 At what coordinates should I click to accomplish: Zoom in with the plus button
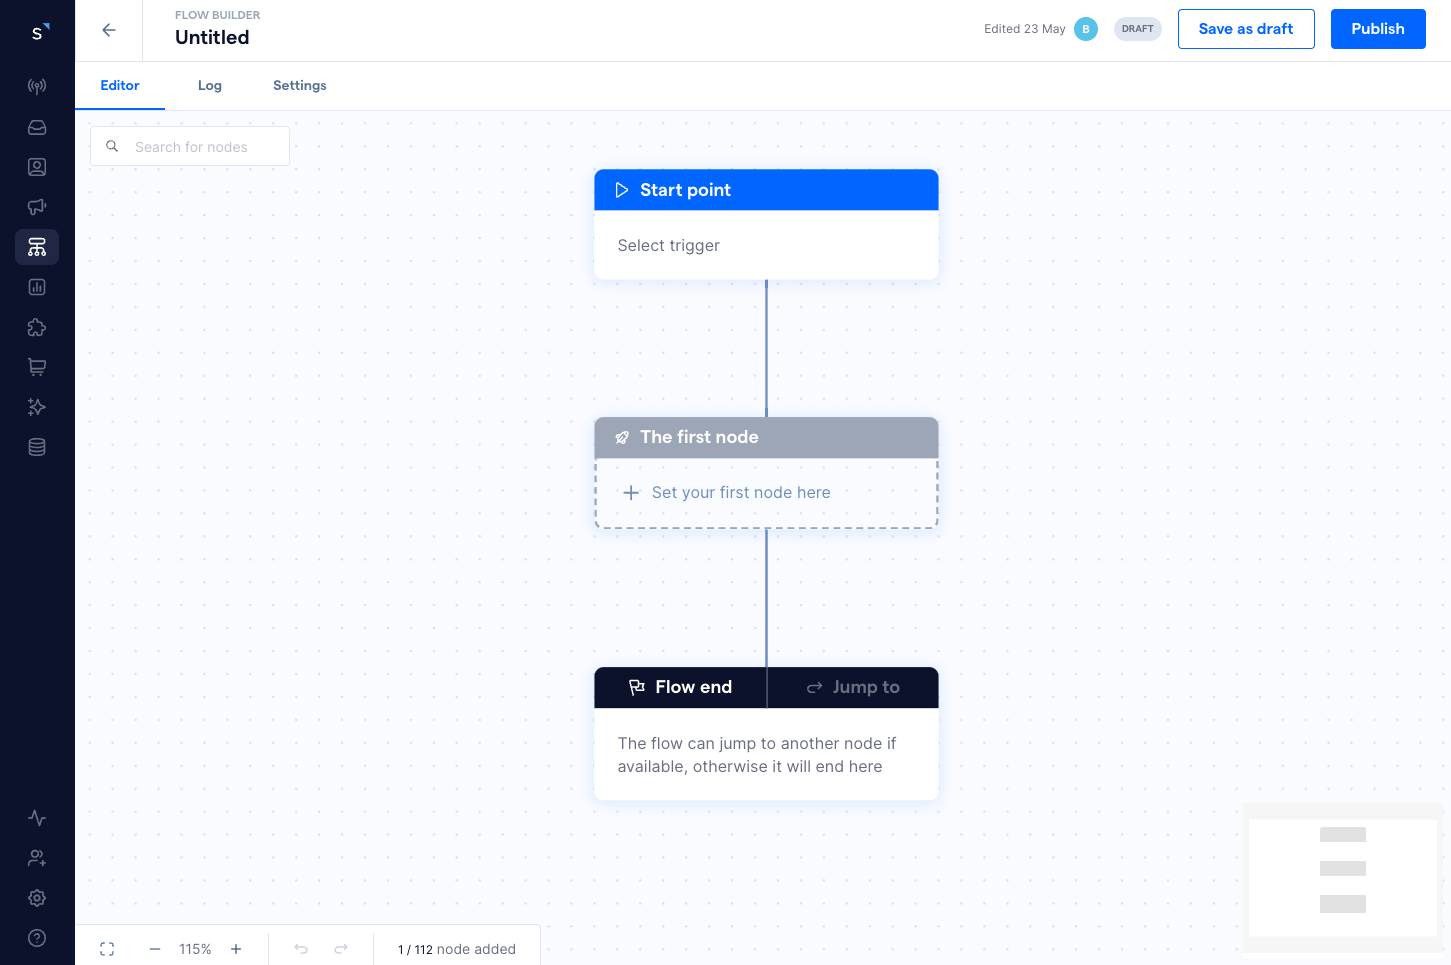point(236,949)
